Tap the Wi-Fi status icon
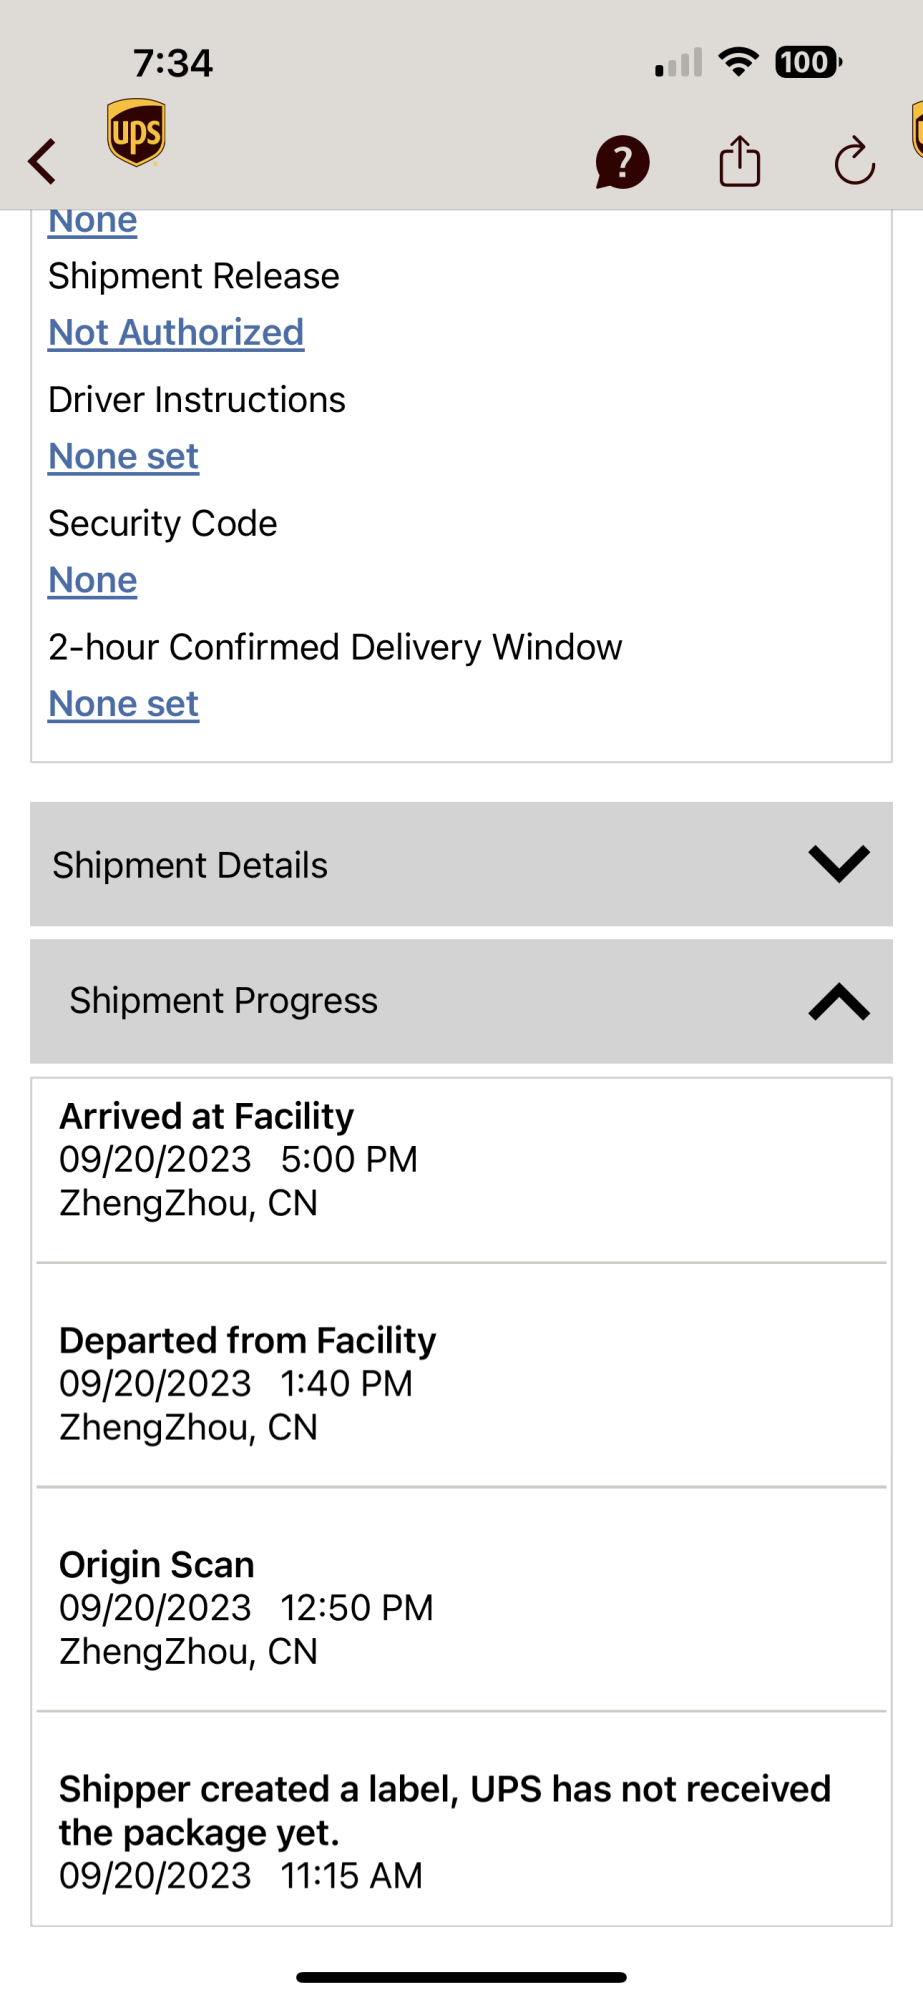 739,62
